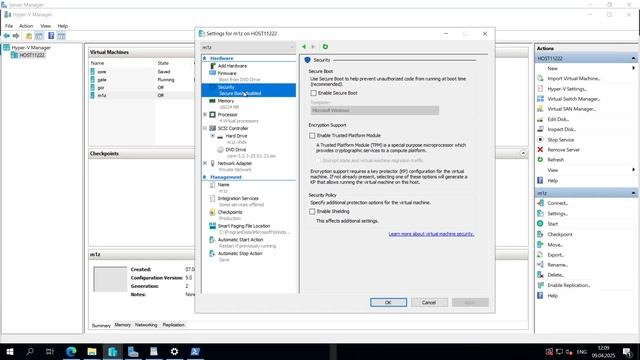
Task: Click green previous-VM arrow in Settings dialog
Action: click(304, 47)
